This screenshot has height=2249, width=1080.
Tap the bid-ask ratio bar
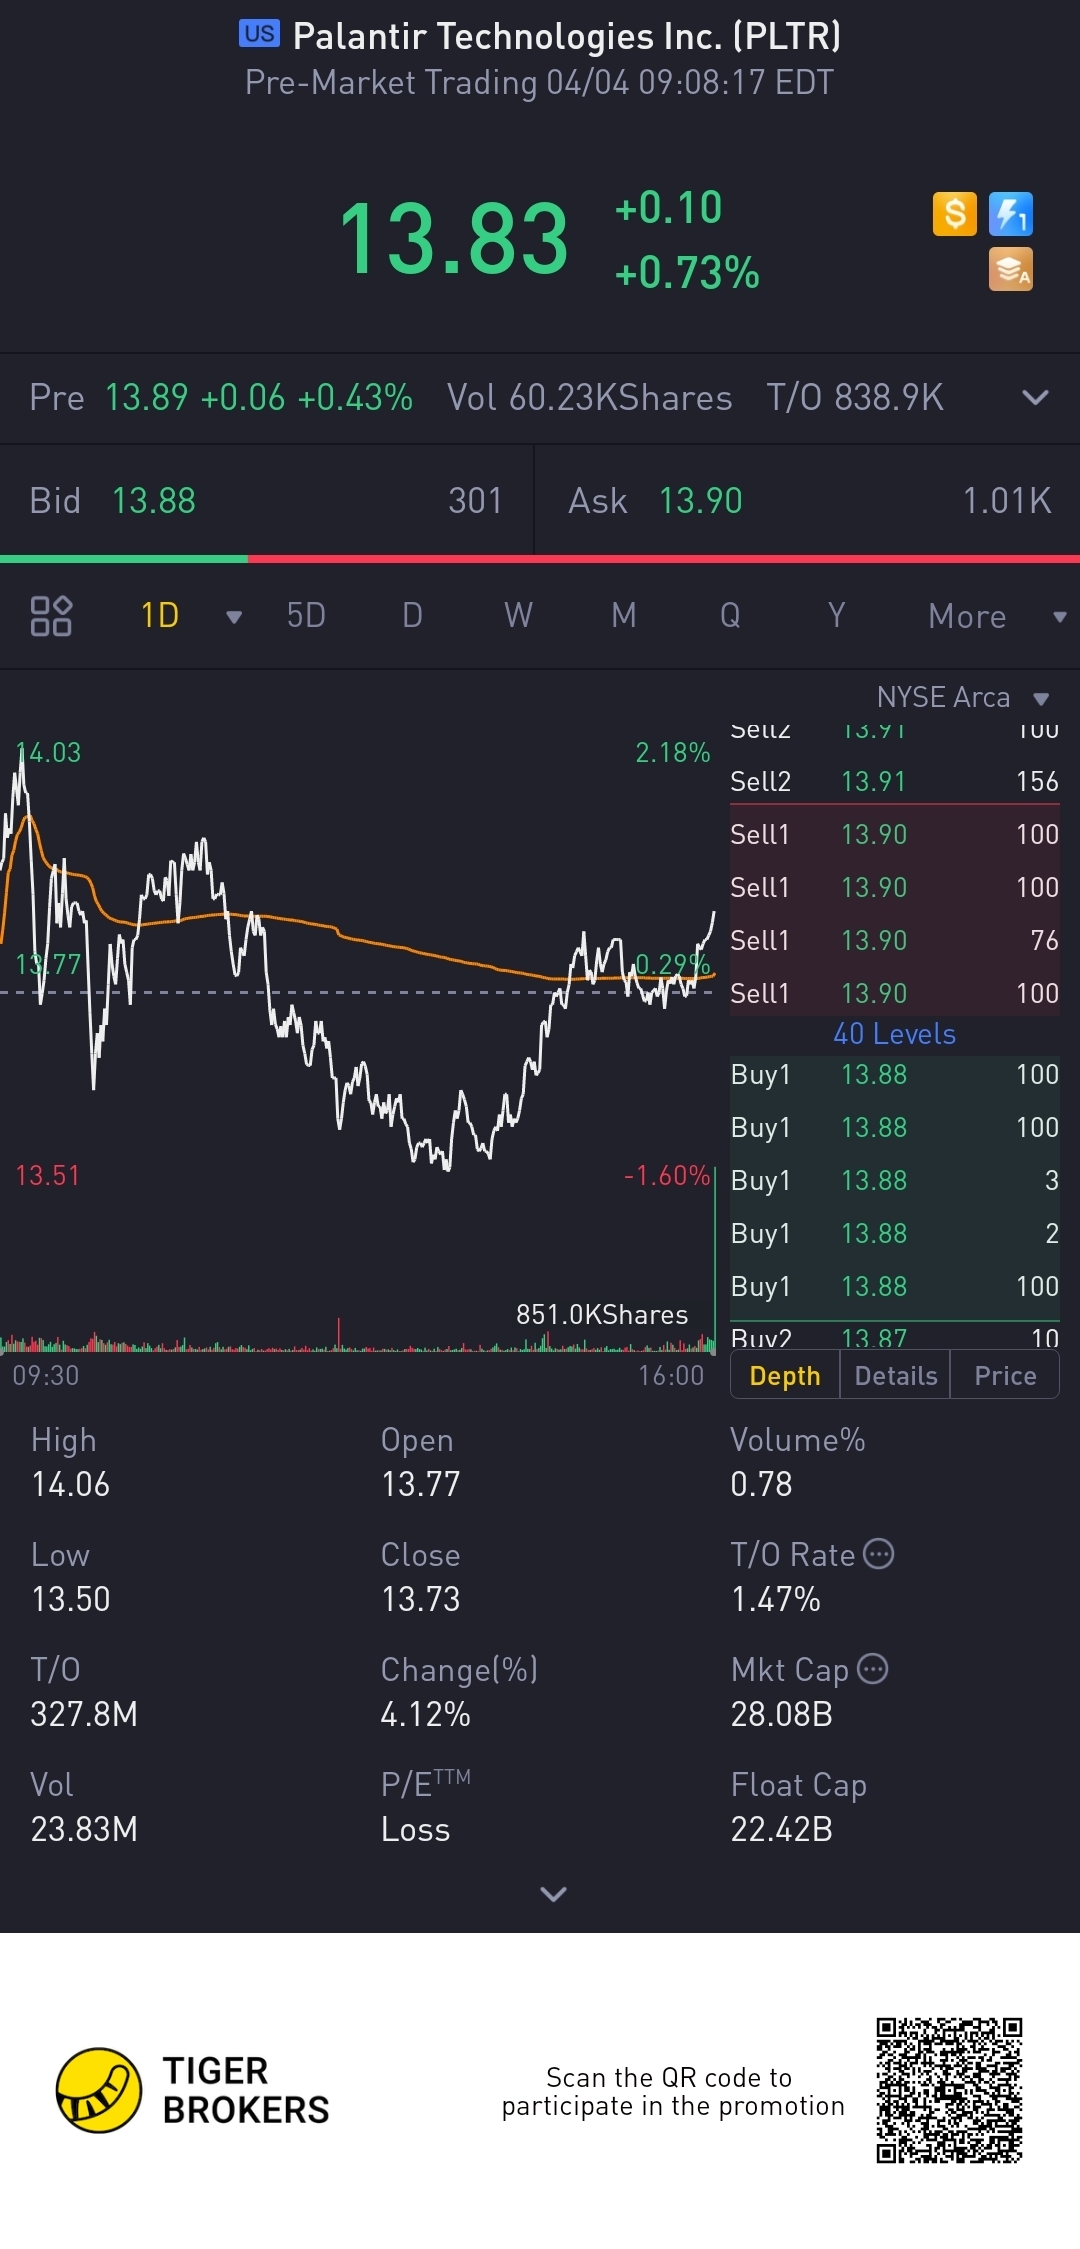coord(540,559)
